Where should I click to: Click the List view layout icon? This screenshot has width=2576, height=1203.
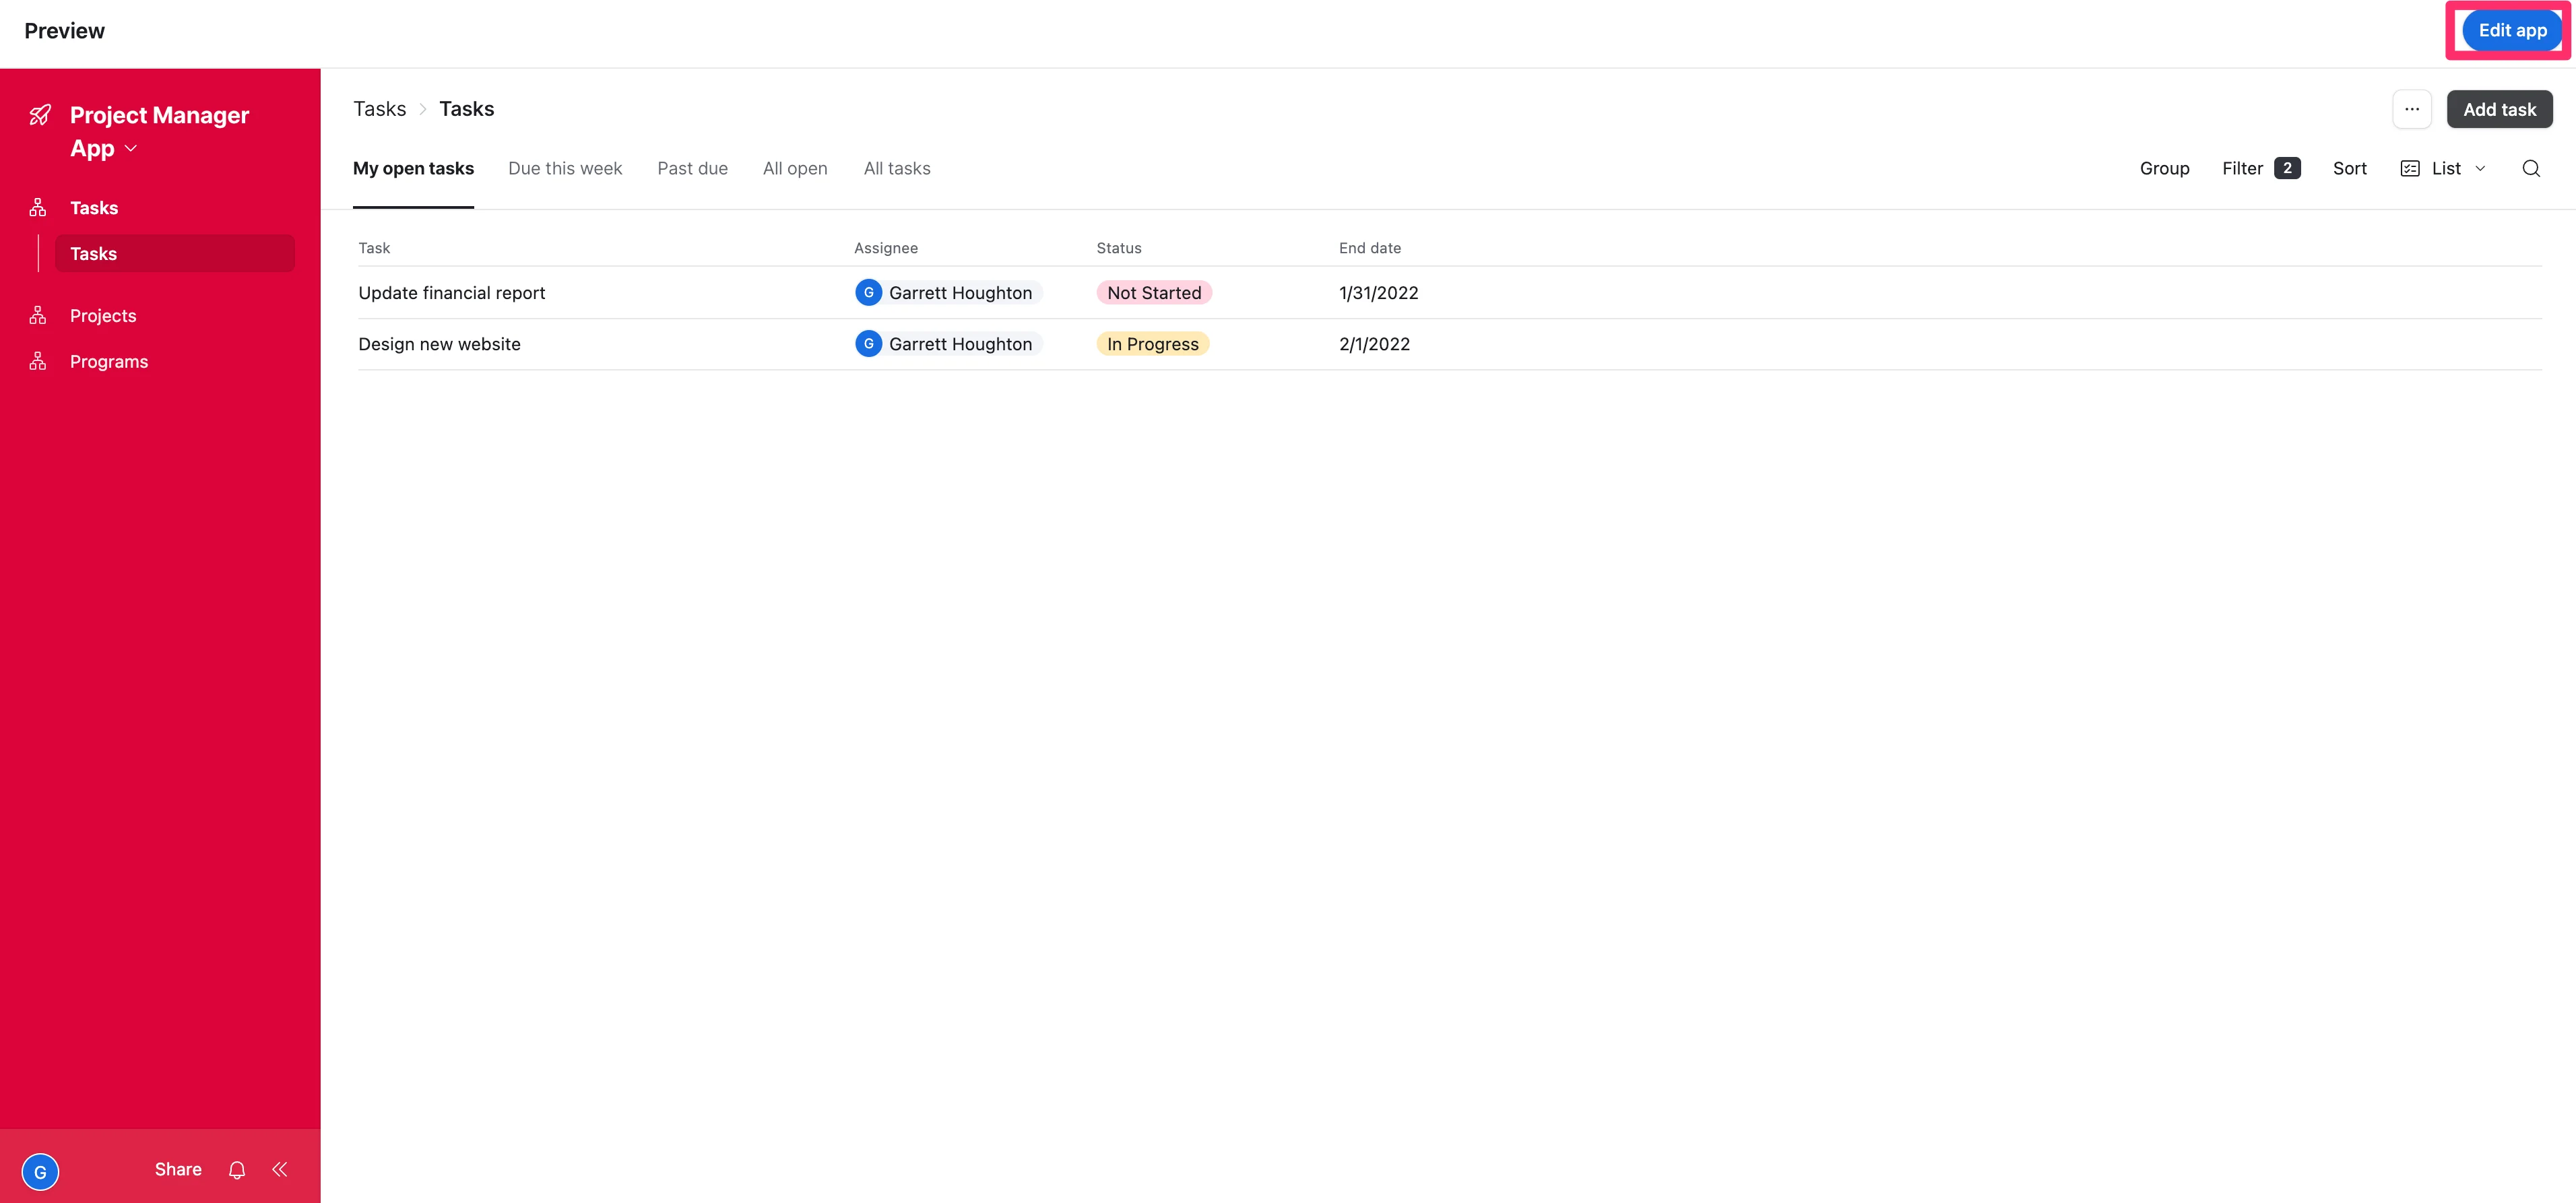[2410, 168]
